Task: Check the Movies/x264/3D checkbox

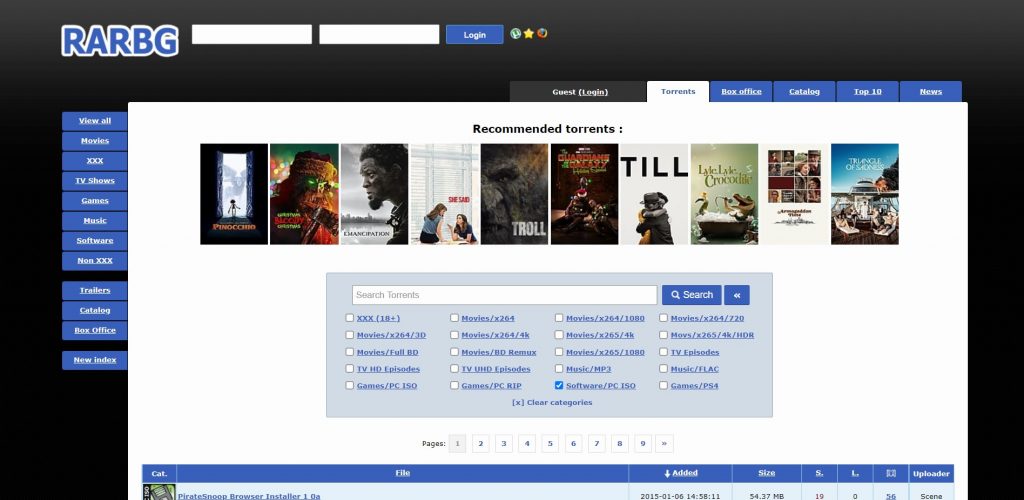Action: click(x=349, y=335)
